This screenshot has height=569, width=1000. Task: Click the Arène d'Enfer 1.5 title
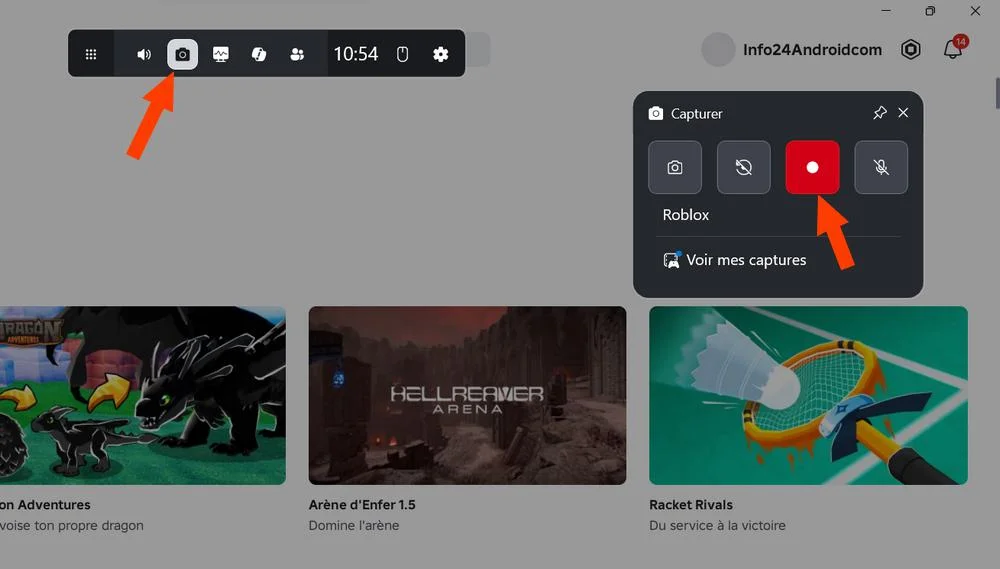[x=362, y=505]
